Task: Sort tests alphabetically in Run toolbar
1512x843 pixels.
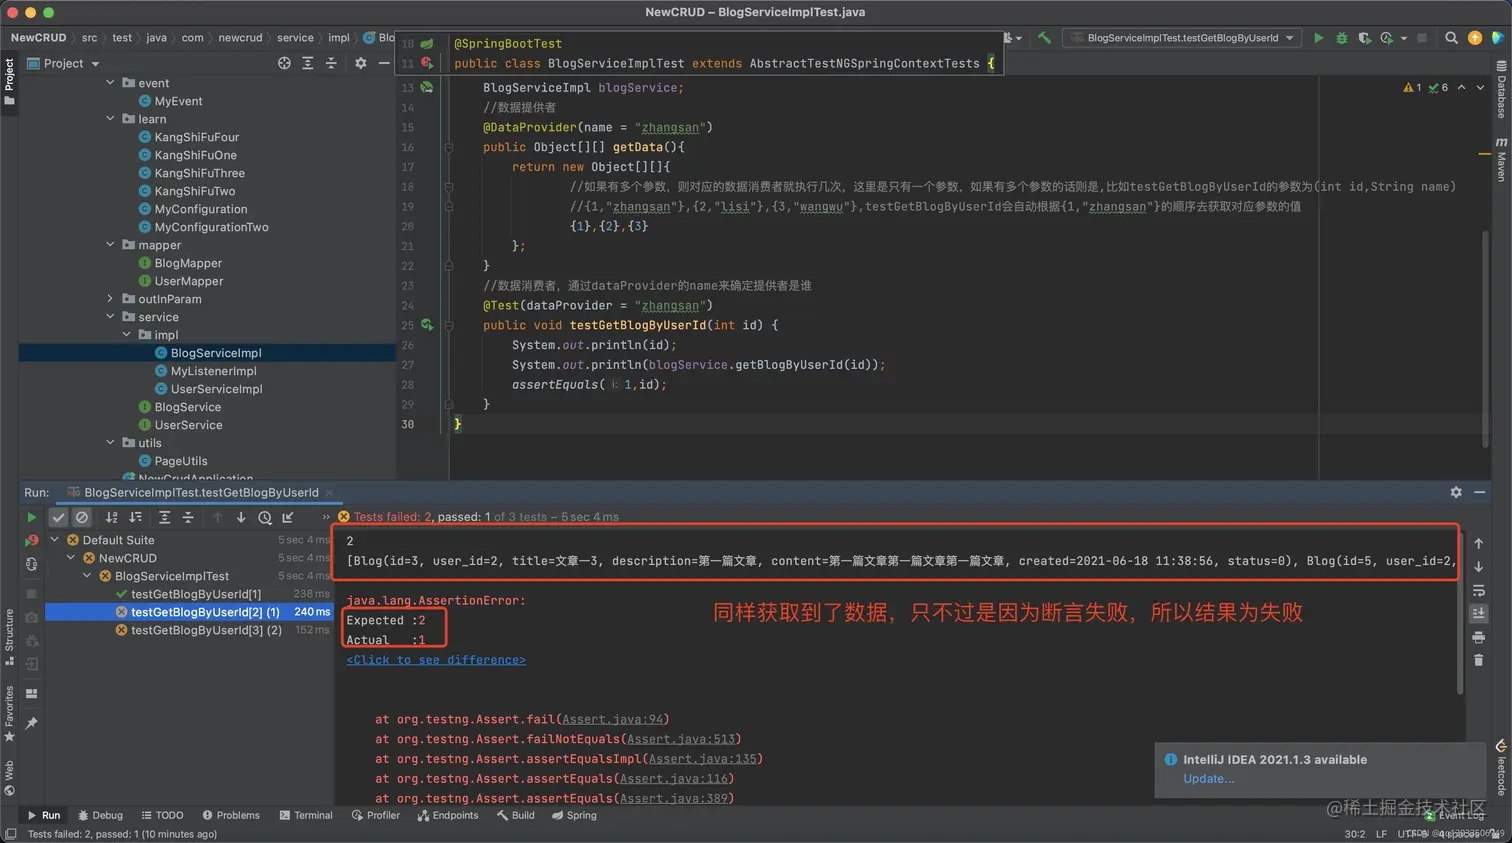Action: (x=111, y=517)
